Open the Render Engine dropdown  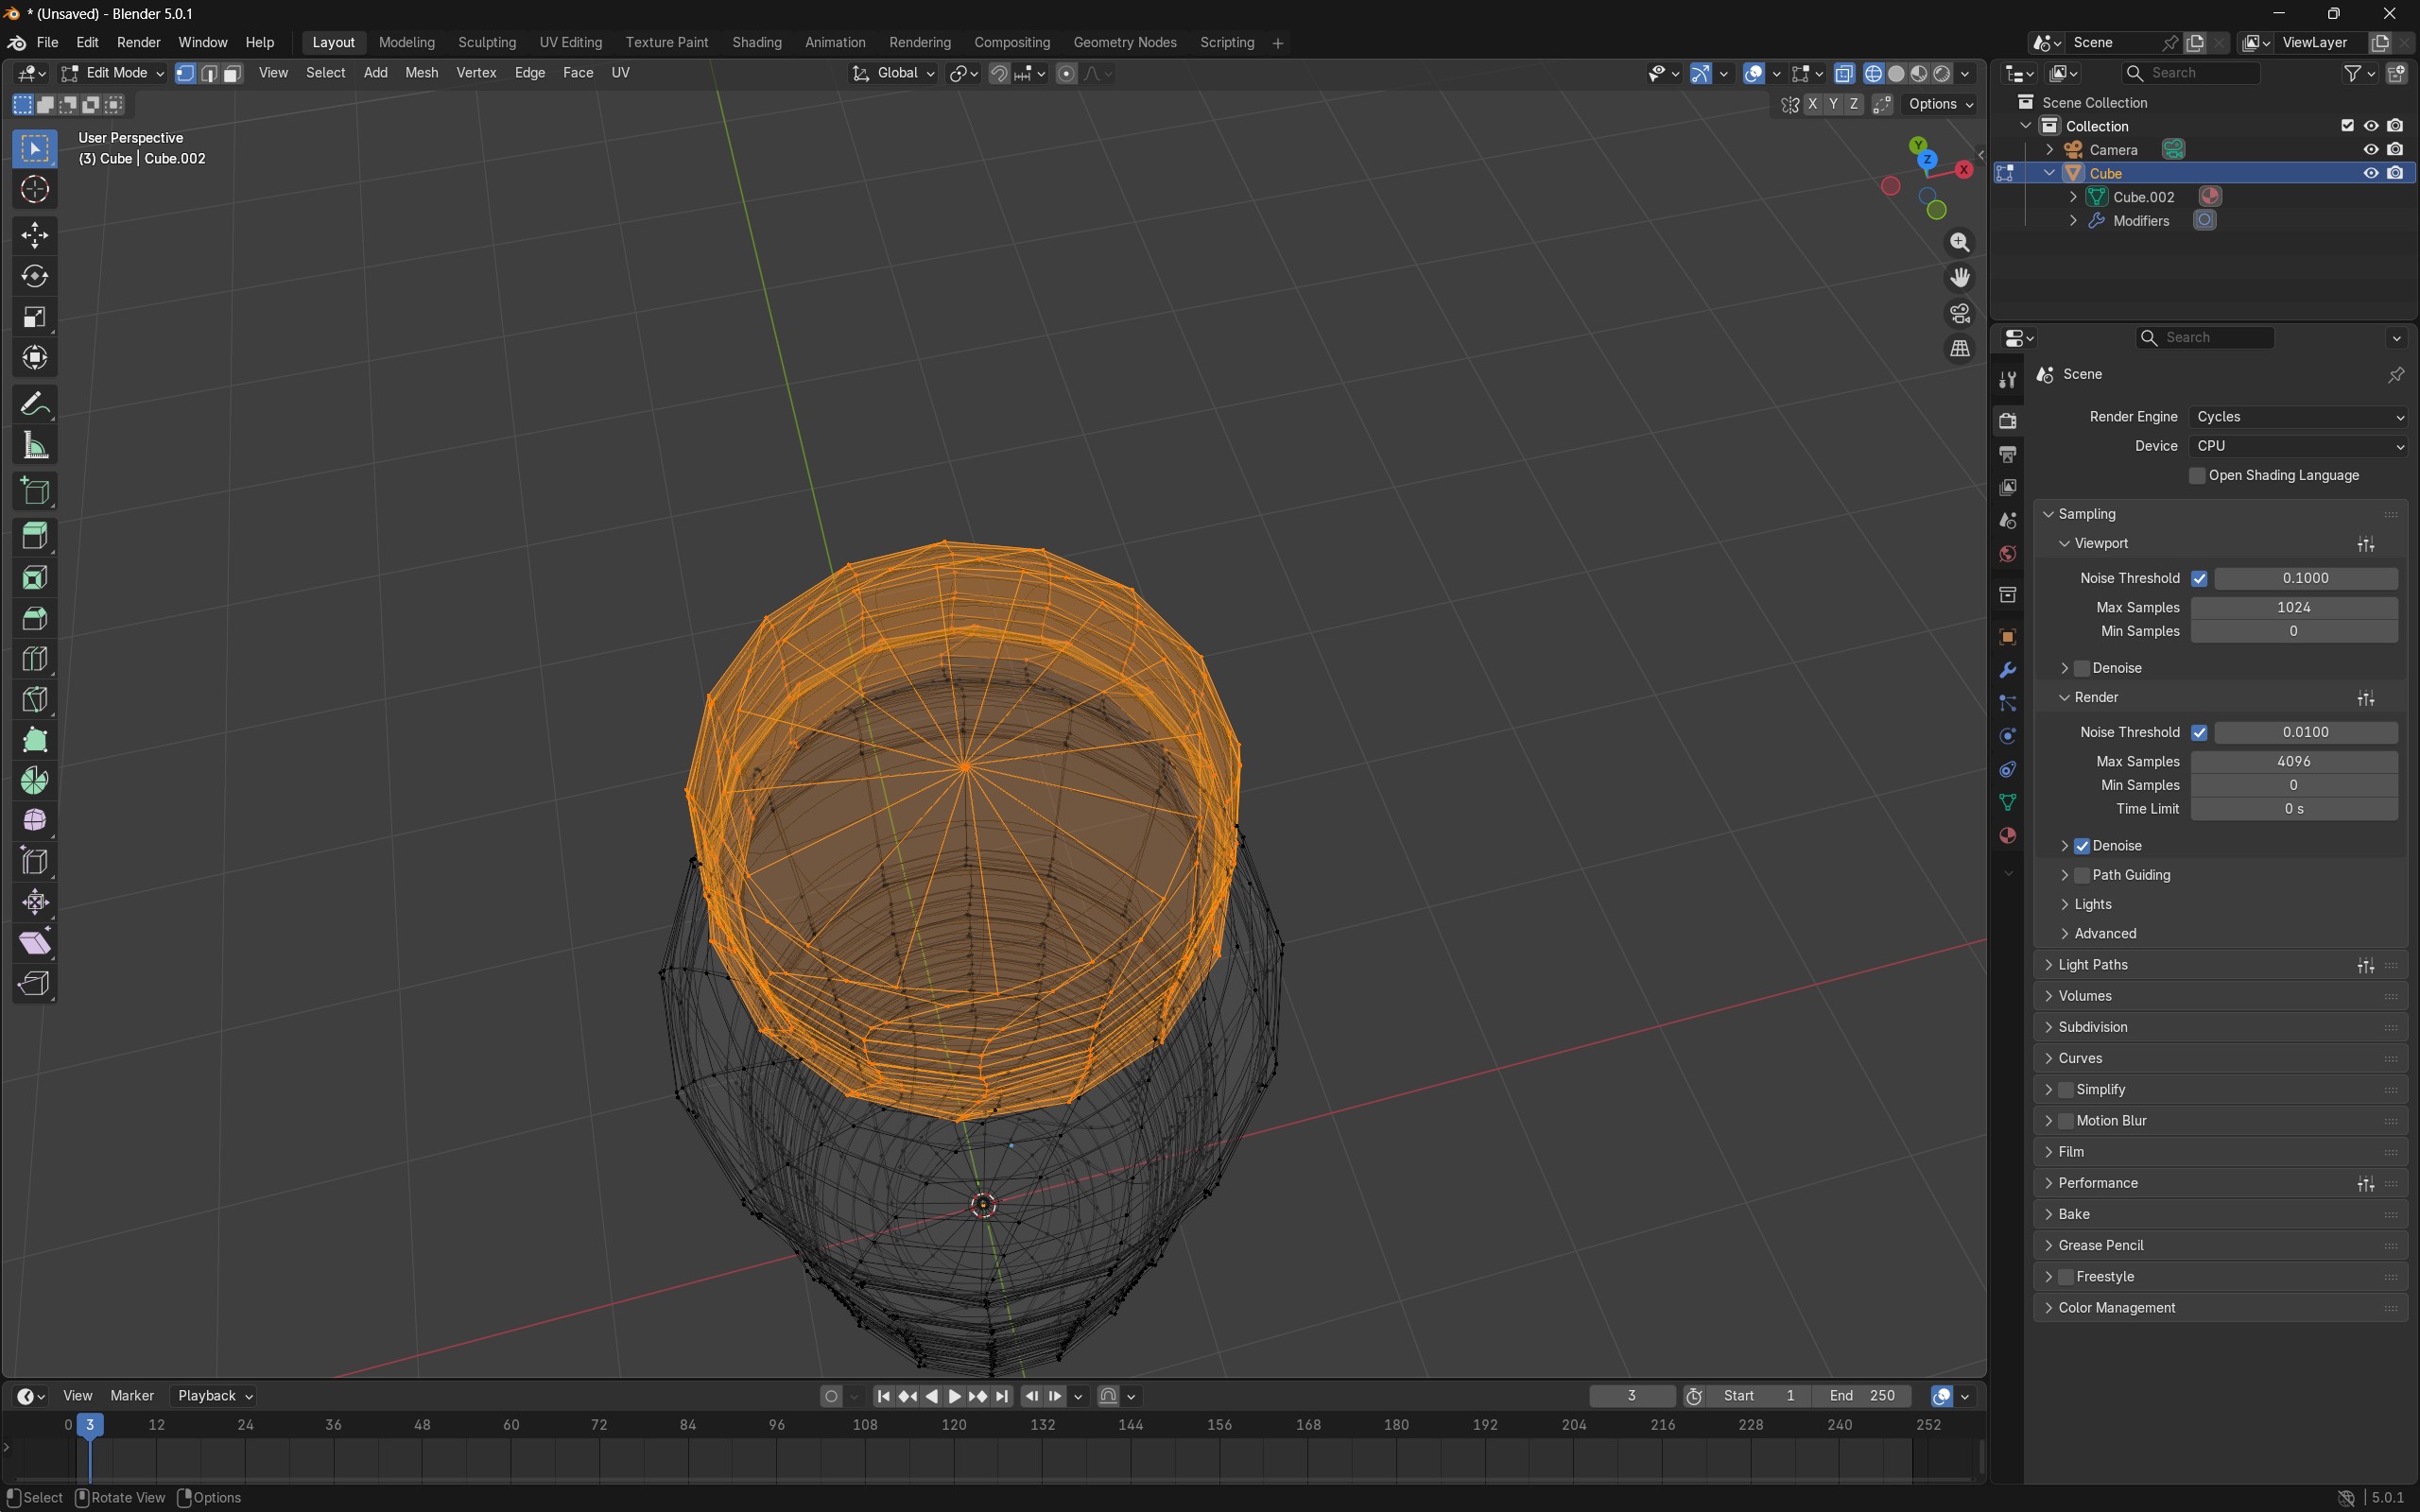pos(2297,417)
